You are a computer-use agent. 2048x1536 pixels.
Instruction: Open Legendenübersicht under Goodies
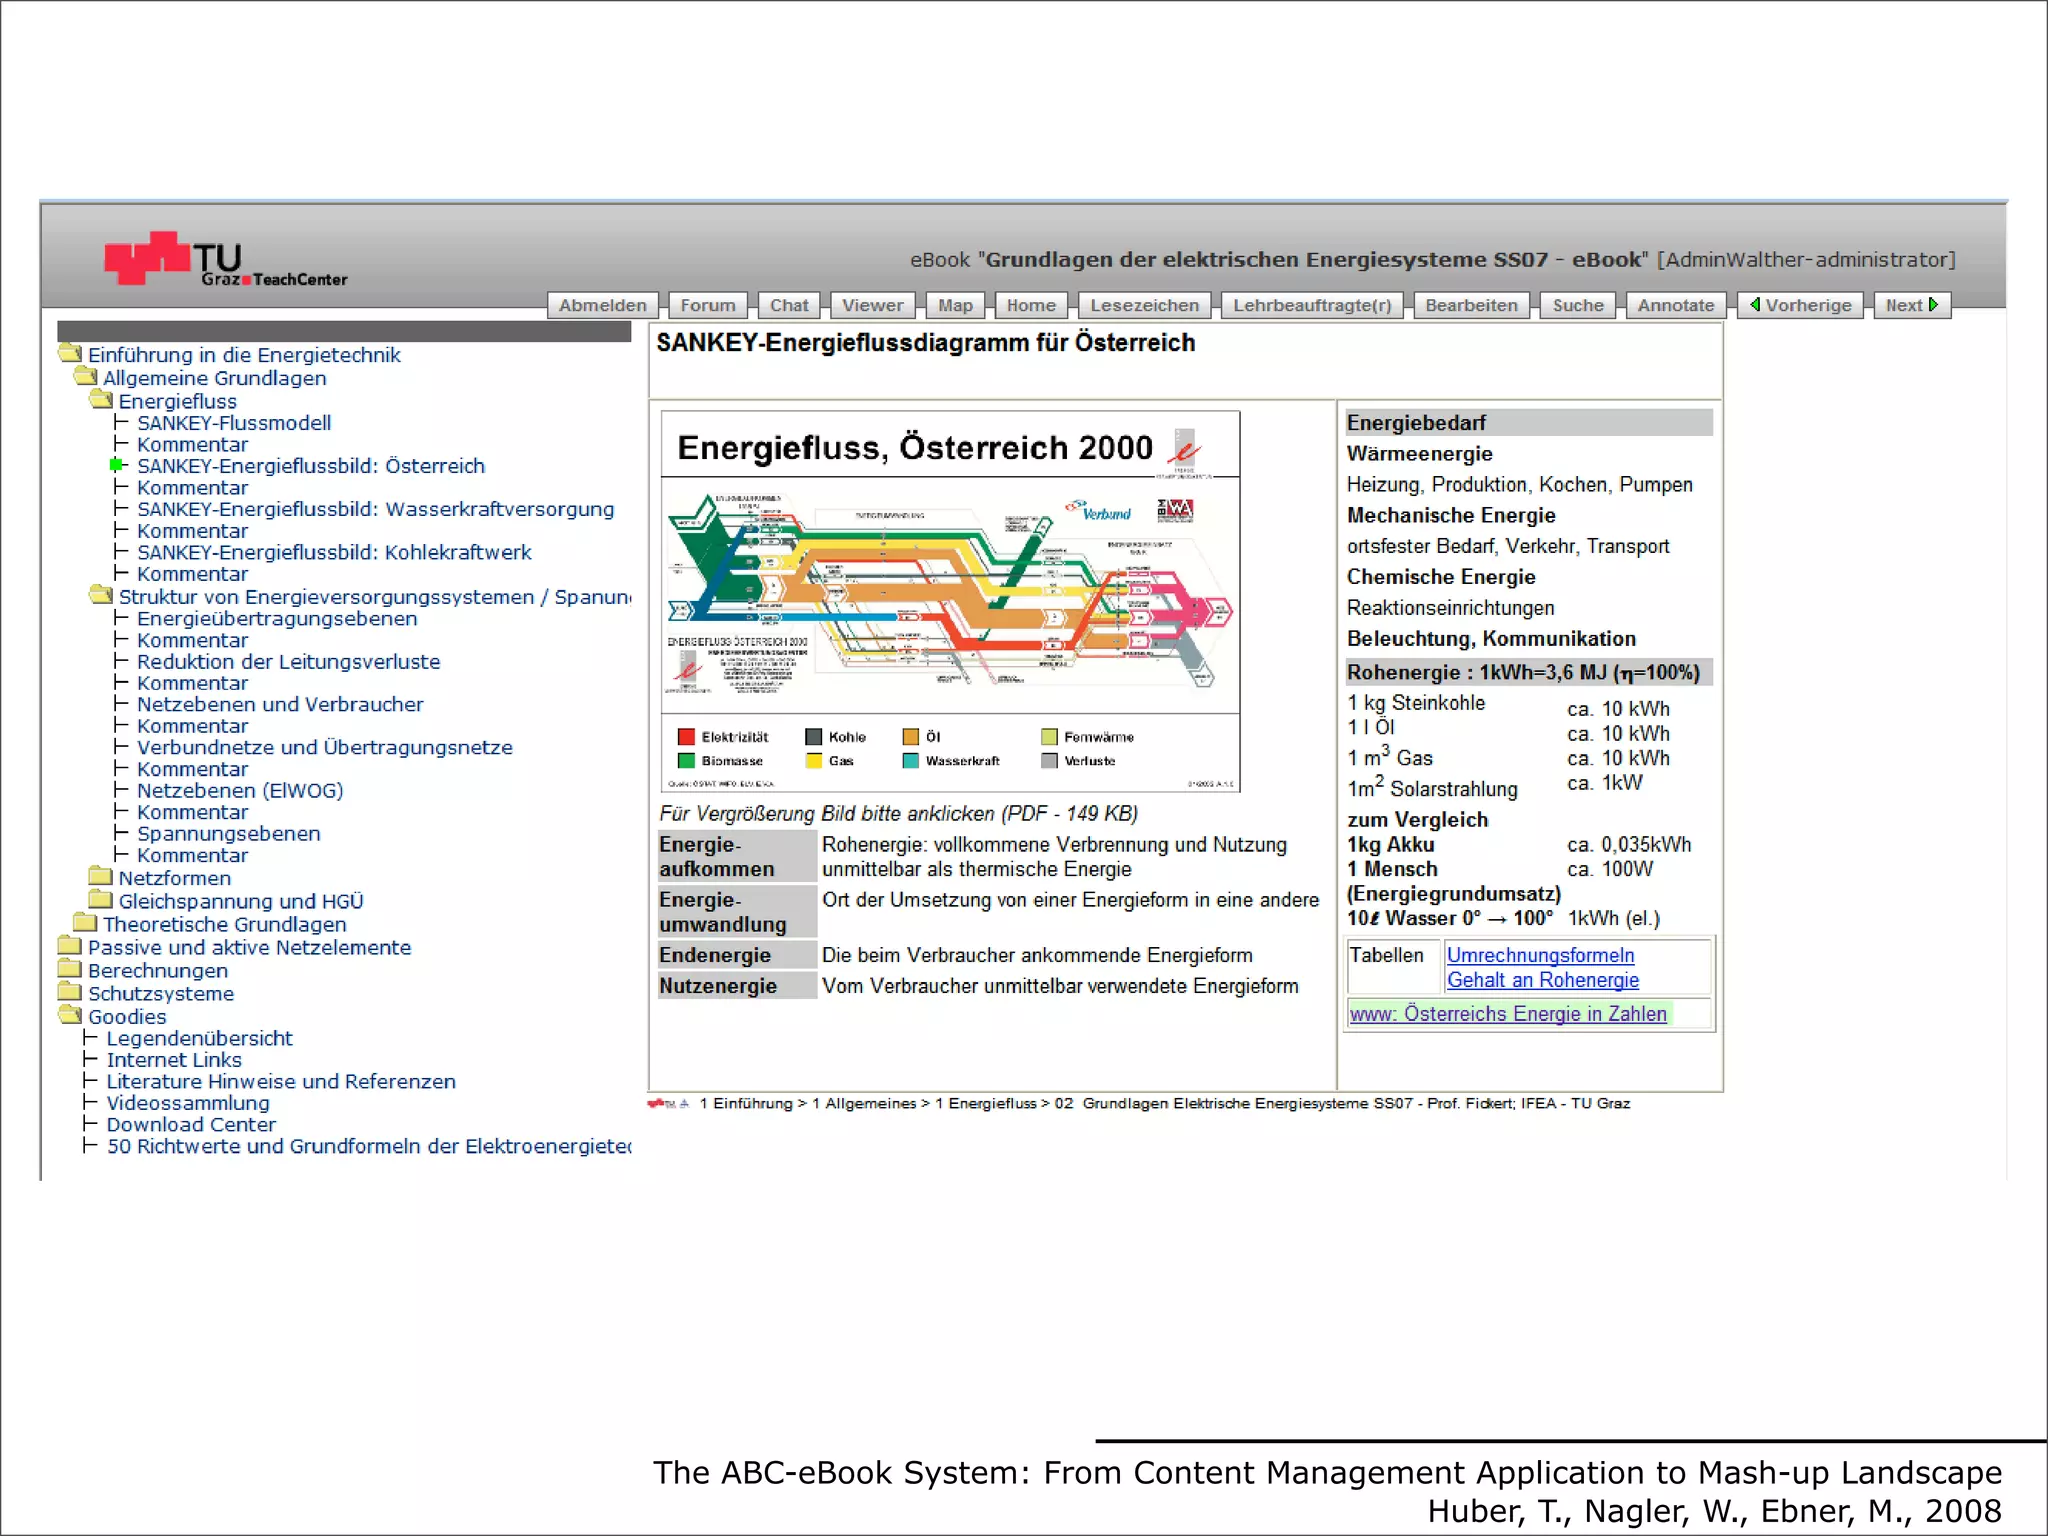pyautogui.click(x=200, y=1038)
